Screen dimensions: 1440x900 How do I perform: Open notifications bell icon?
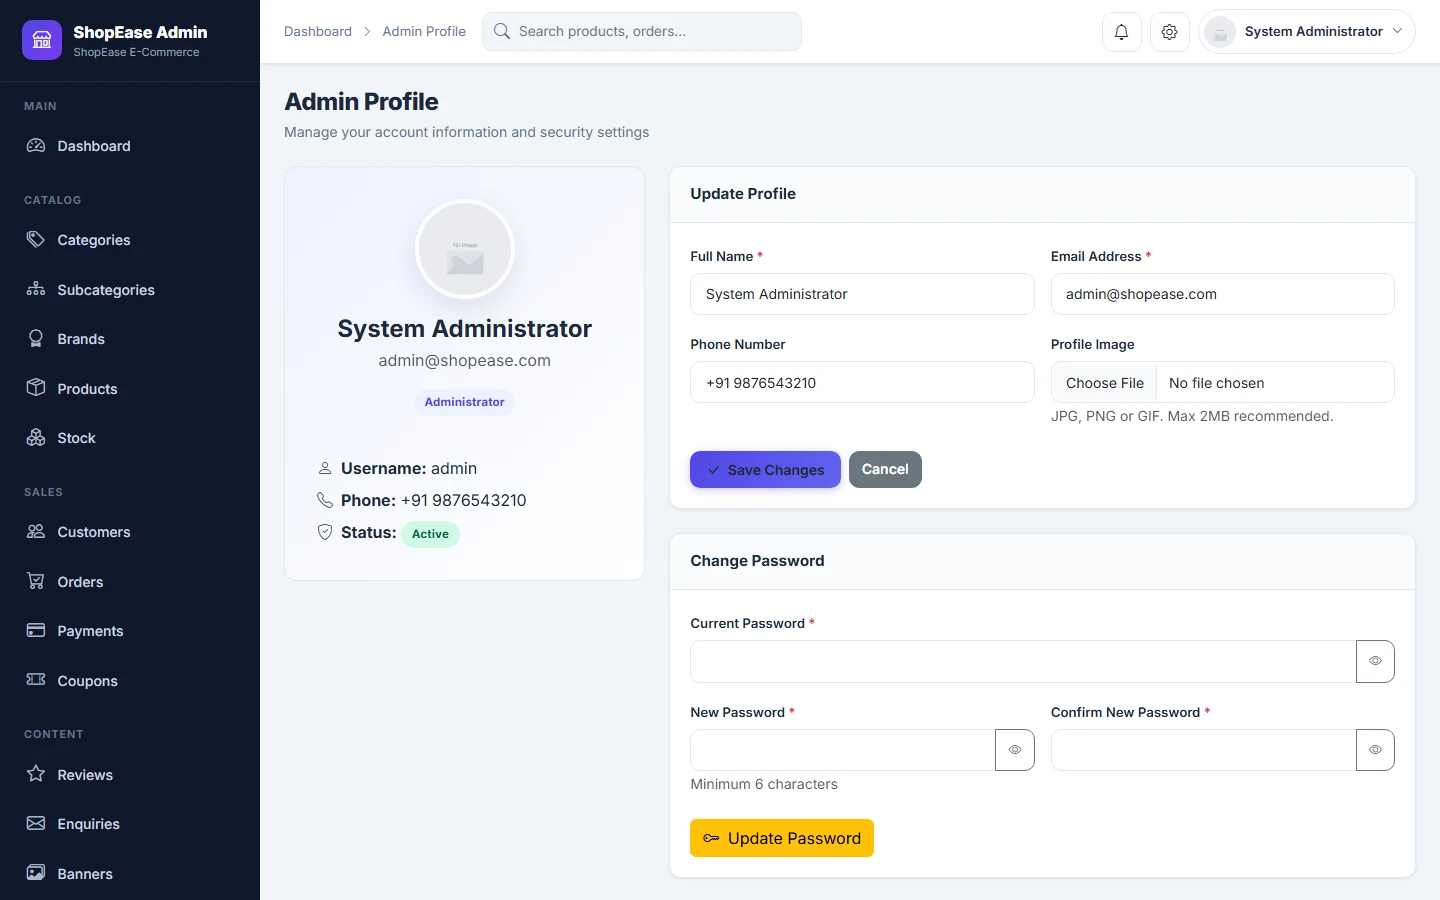[1121, 32]
